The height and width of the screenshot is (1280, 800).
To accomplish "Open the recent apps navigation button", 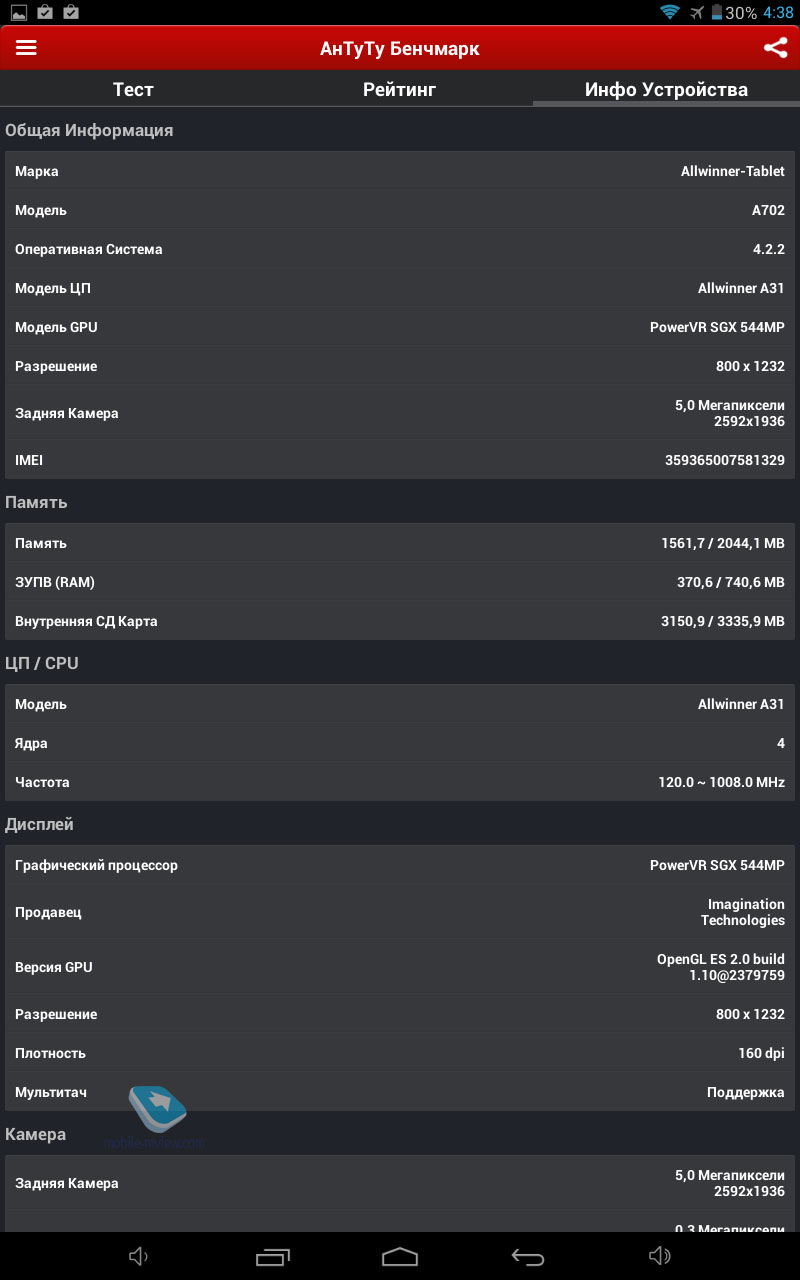I will [x=271, y=1257].
